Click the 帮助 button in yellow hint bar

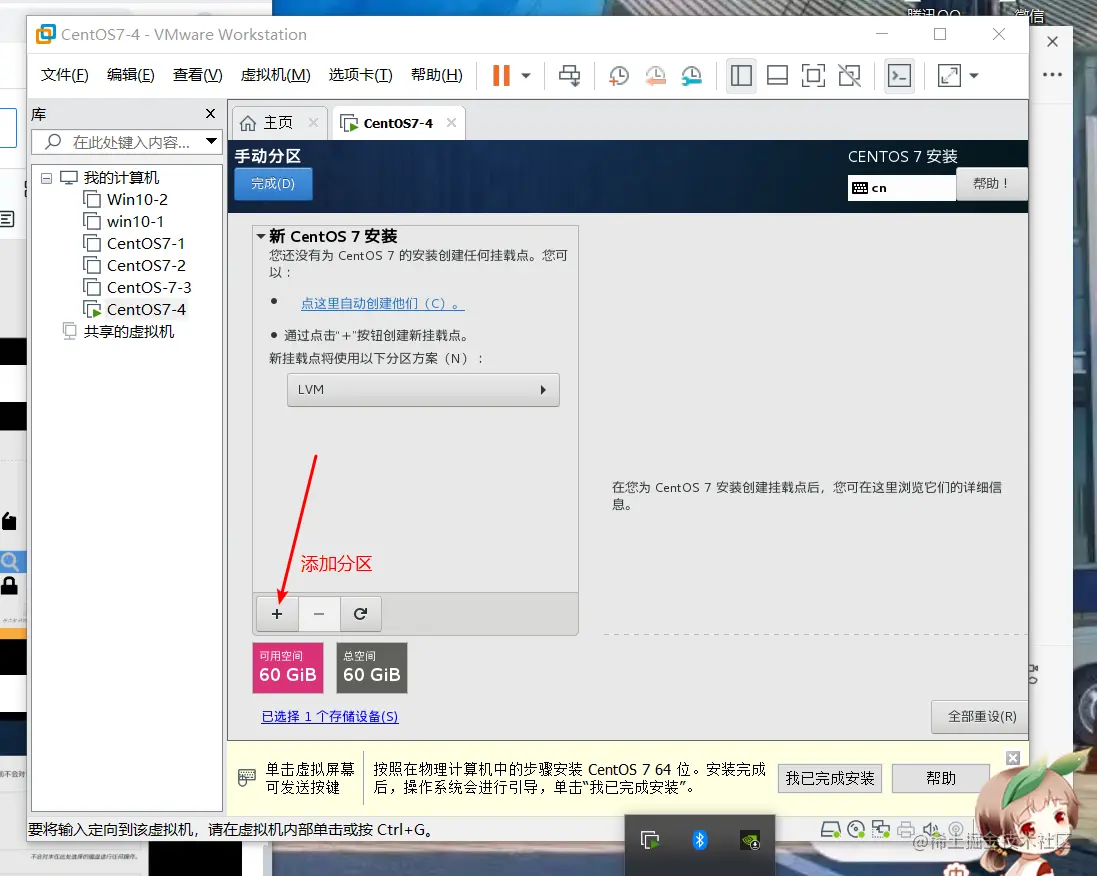[941, 778]
